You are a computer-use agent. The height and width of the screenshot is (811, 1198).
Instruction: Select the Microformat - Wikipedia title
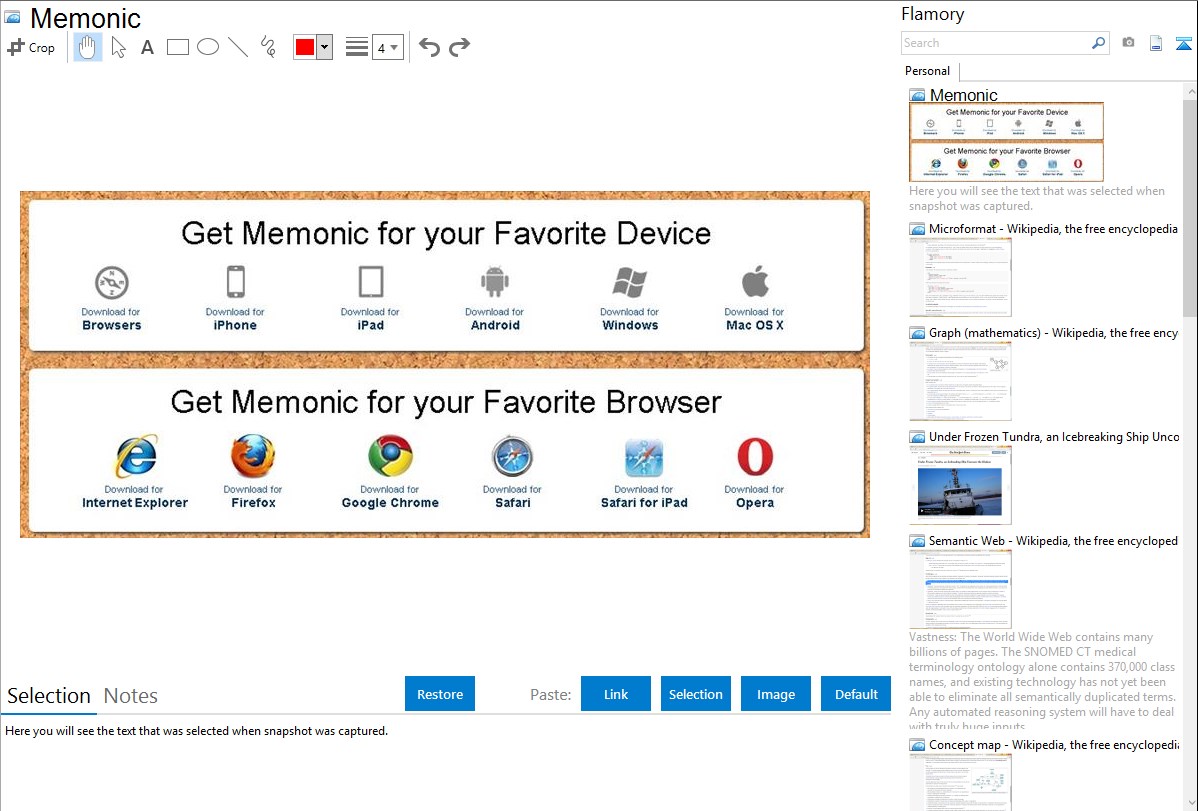(1053, 229)
